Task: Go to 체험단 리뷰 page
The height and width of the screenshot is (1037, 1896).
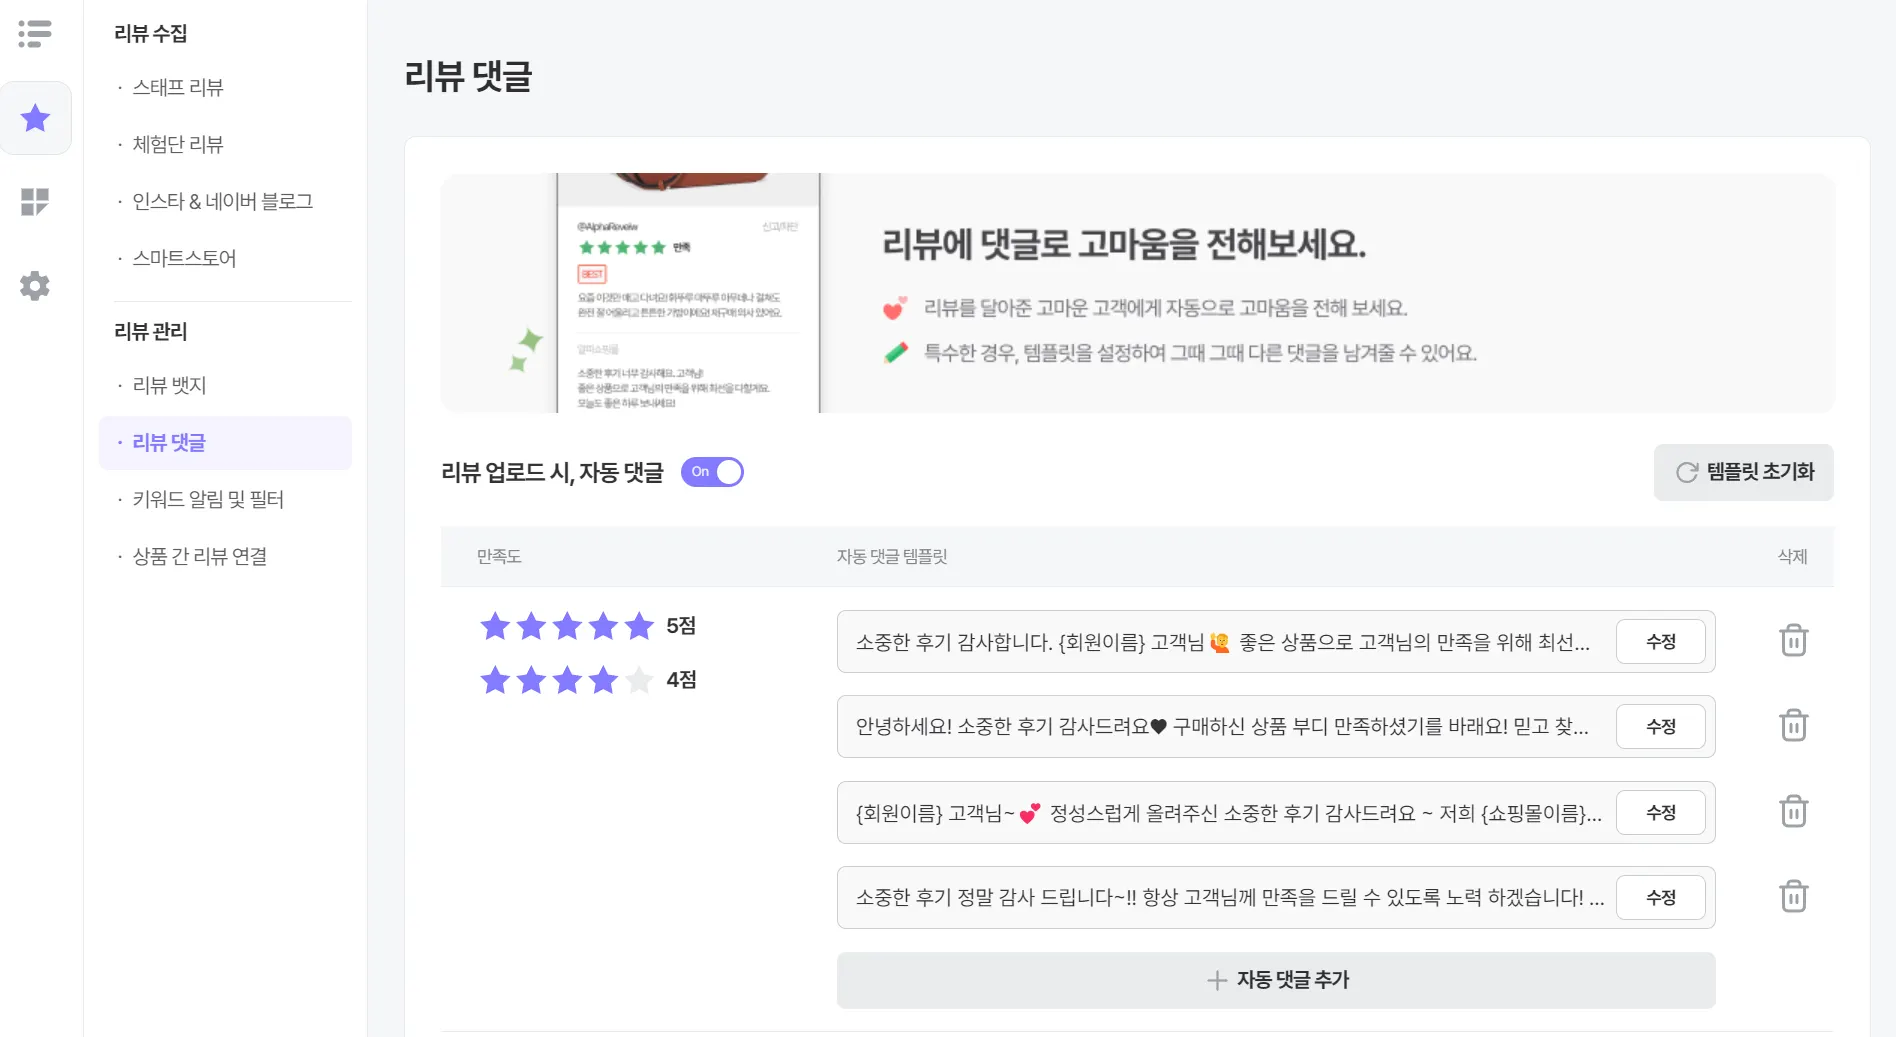Action: coord(178,144)
